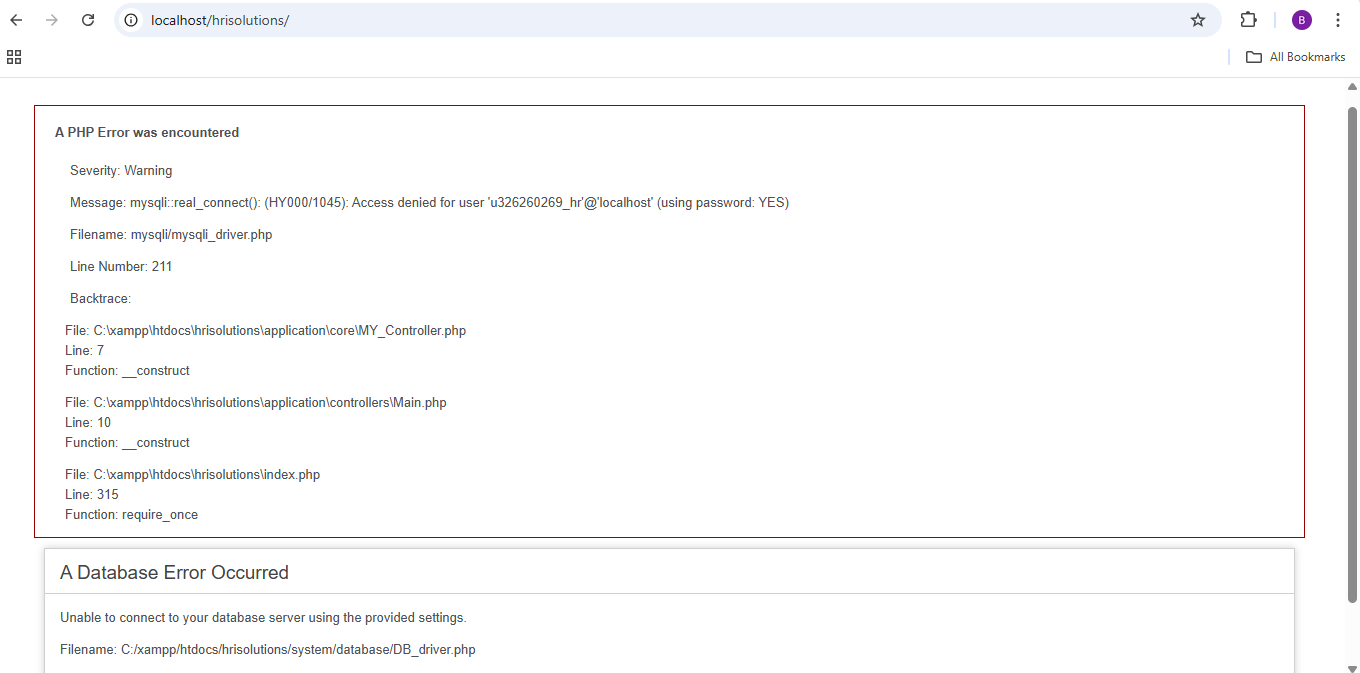Click the browser forward arrow
Viewport: 1360px width, 673px height.
[x=52, y=20]
